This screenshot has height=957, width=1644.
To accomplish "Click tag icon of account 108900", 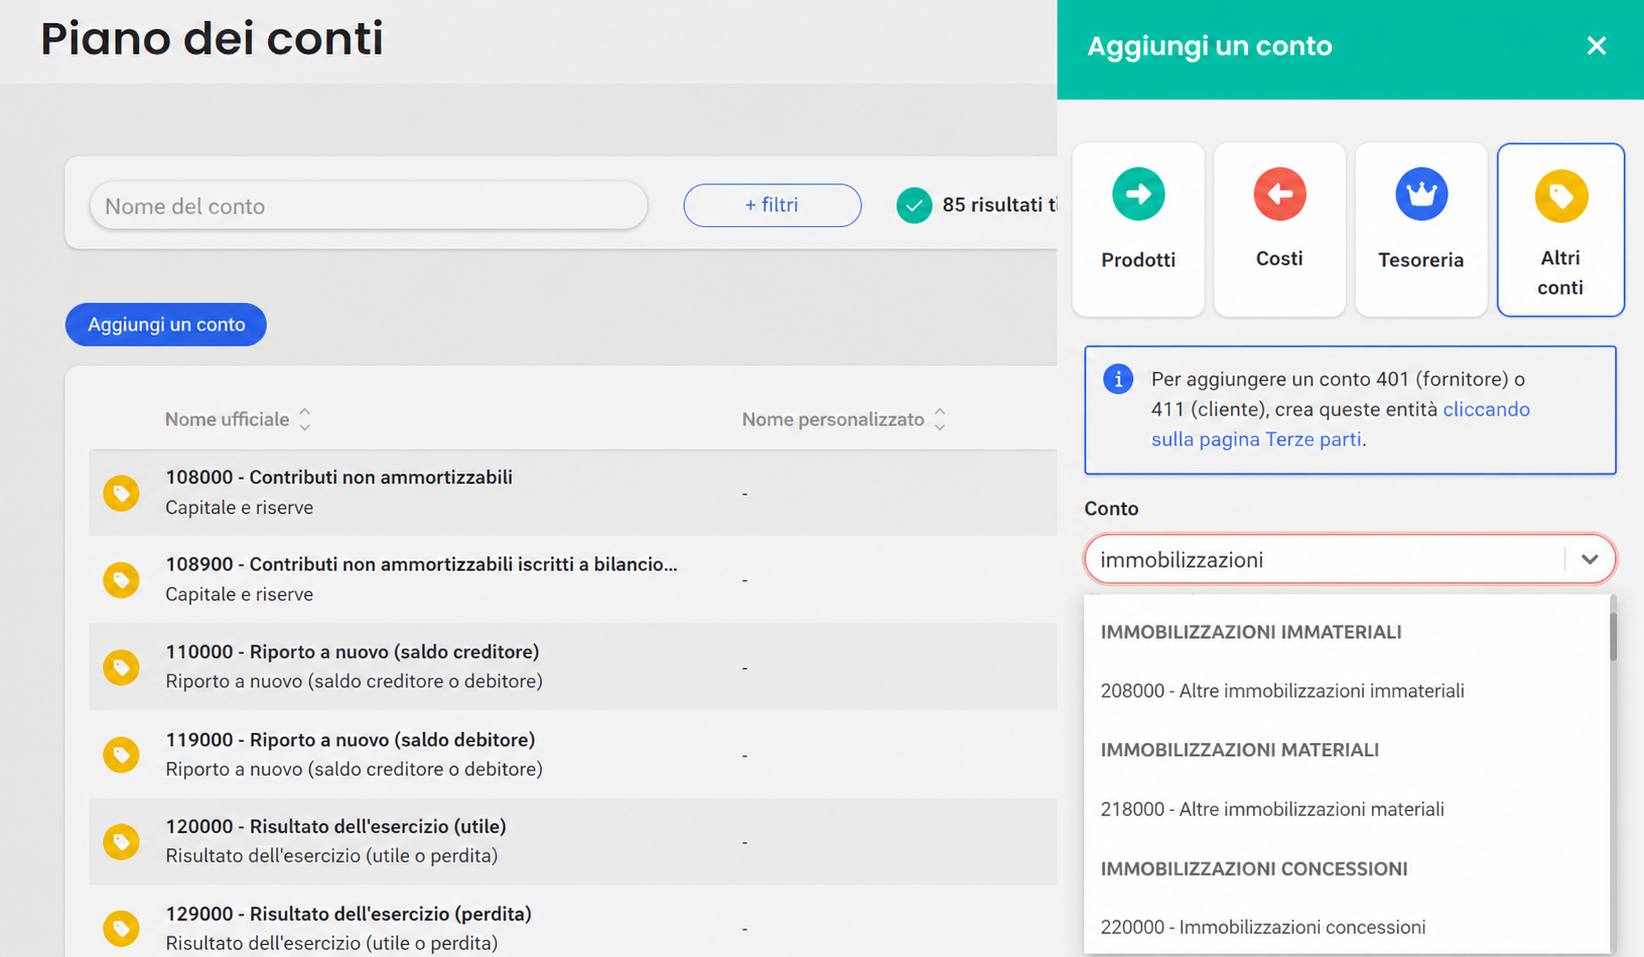I will pos(121,580).
